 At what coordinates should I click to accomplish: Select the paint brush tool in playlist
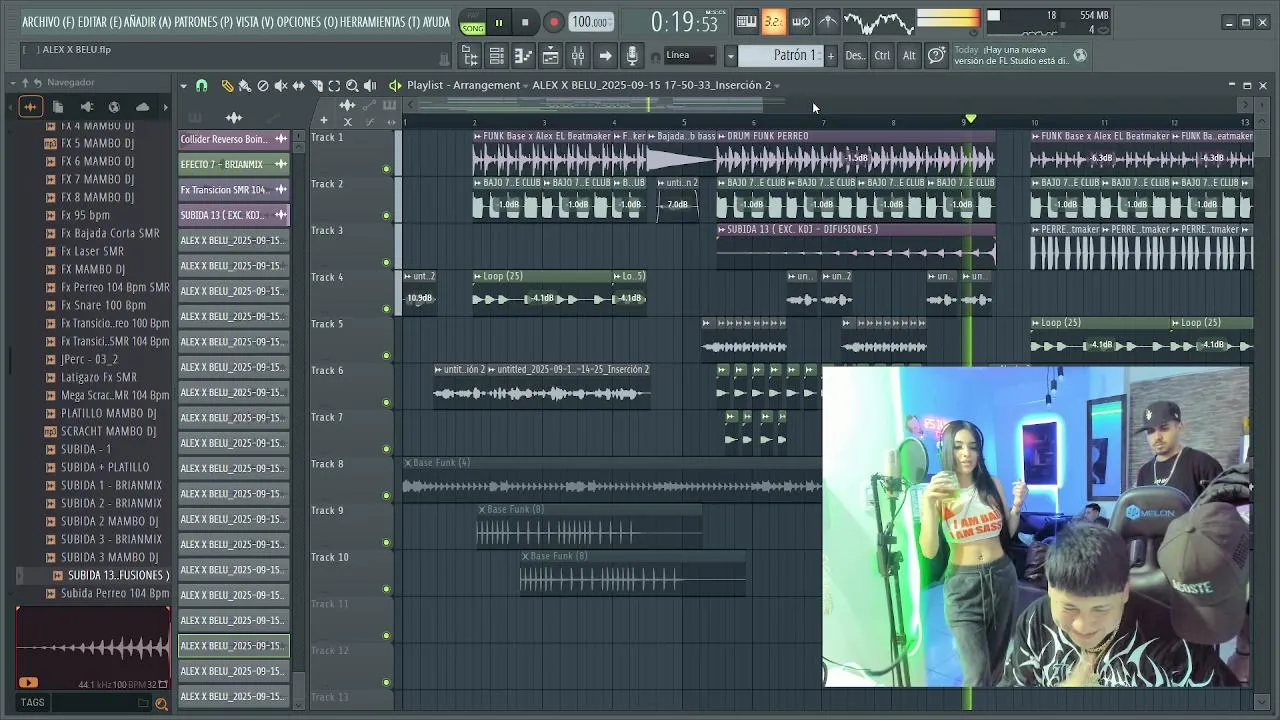tap(244, 86)
